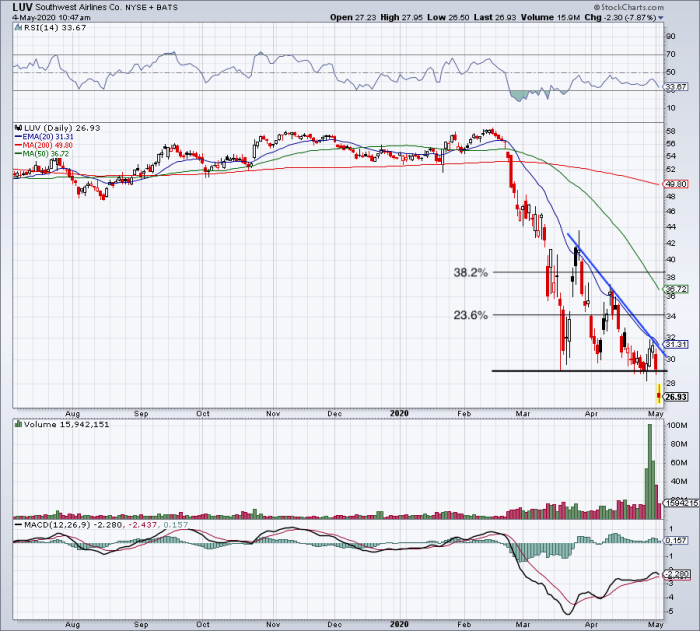
Task: Click the Southwest Airlines Co. company name
Action: (79, 7)
